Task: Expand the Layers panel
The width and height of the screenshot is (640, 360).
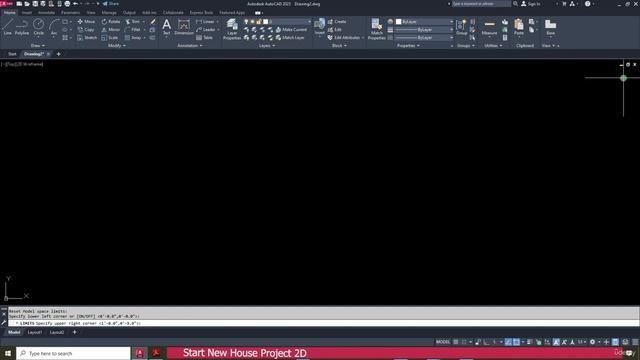Action: tap(267, 46)
